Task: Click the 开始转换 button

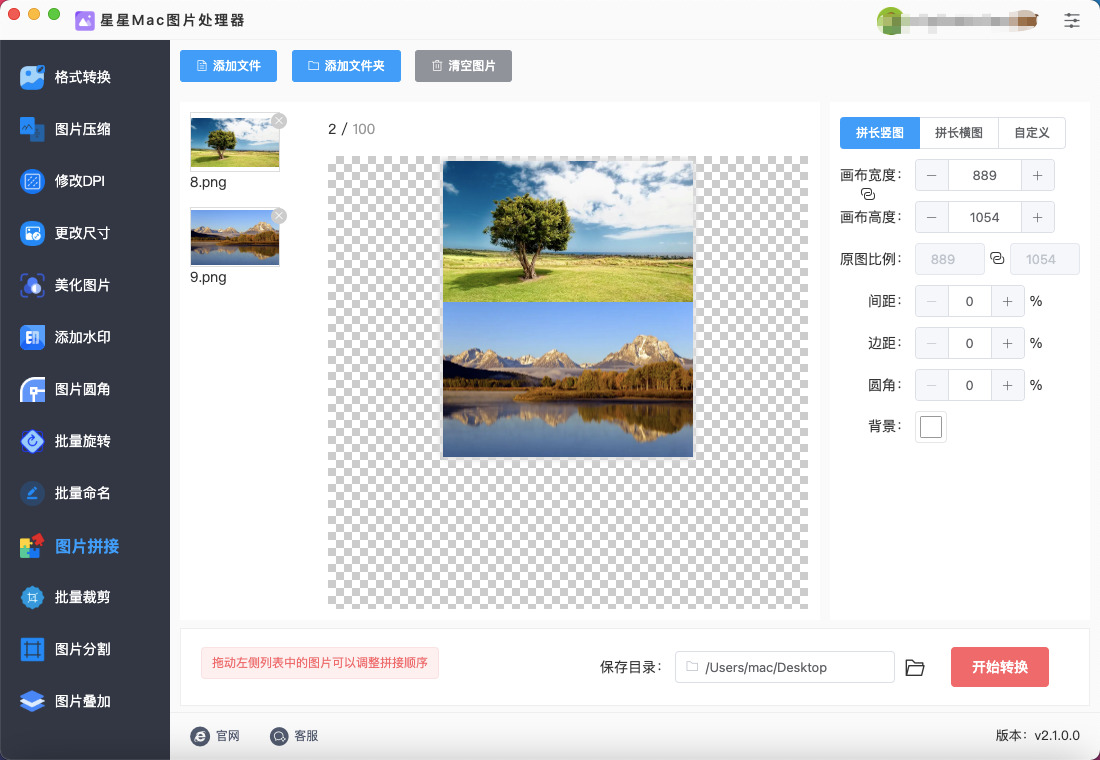Action: tap(1000, 667)
